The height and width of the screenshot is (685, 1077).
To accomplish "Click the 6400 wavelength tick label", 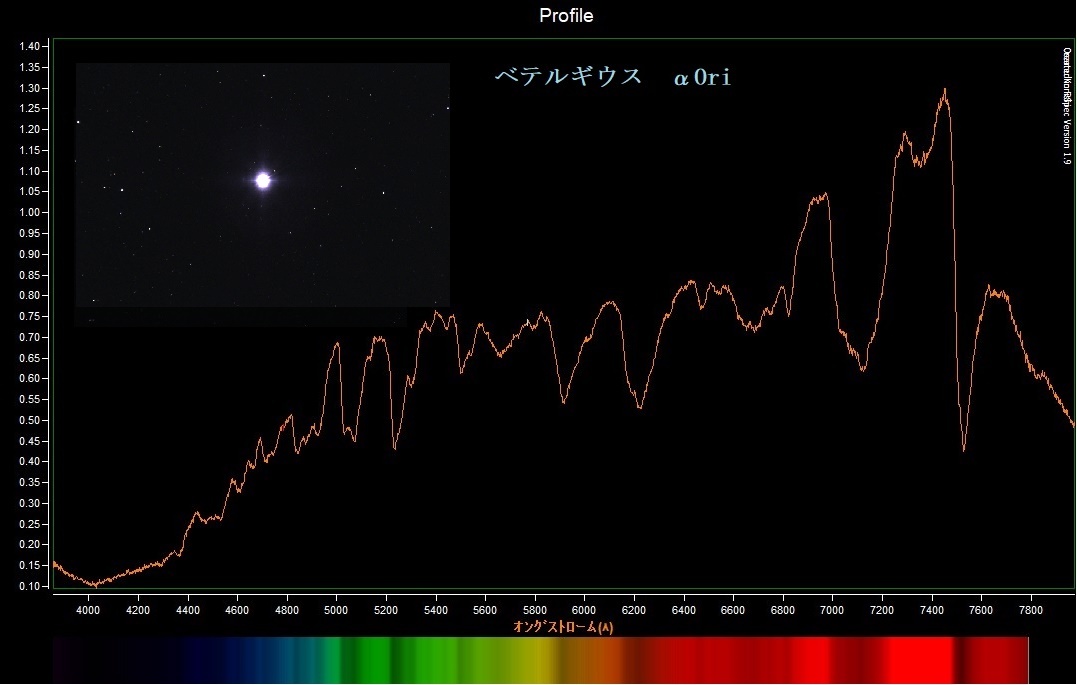I will point(683,610).
